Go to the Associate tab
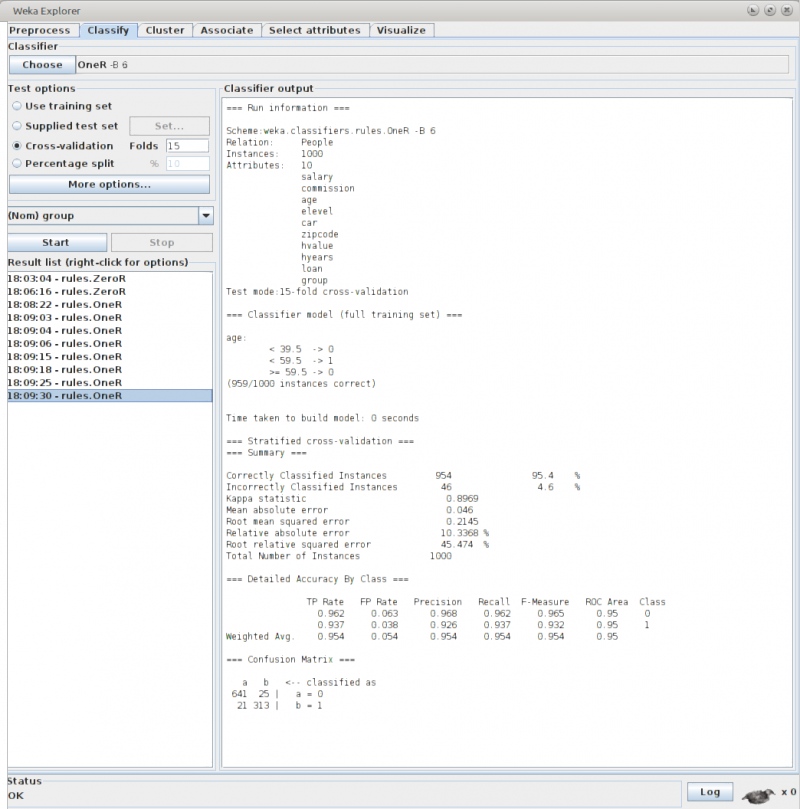 (227, 30)
